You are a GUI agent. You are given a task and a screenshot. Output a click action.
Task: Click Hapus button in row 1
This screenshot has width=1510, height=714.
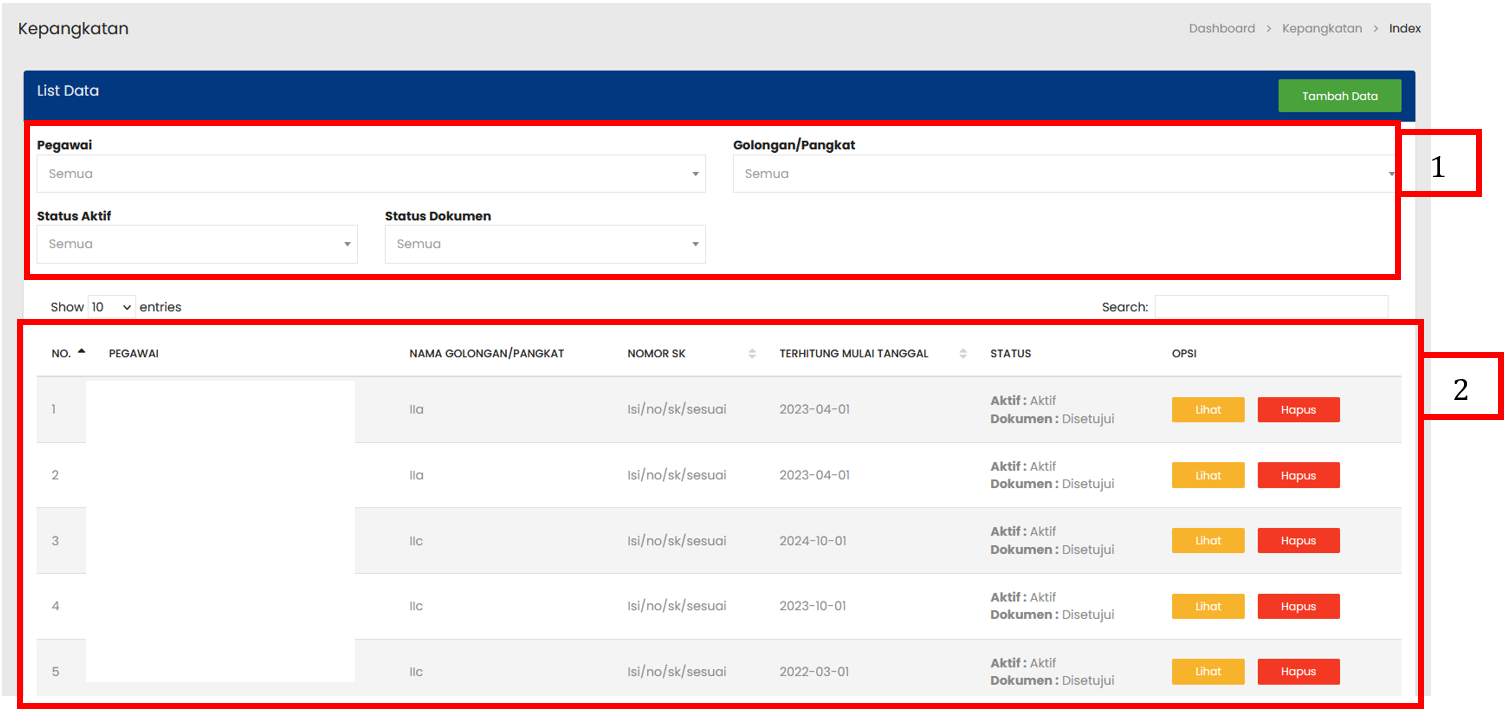point(1298,410)
